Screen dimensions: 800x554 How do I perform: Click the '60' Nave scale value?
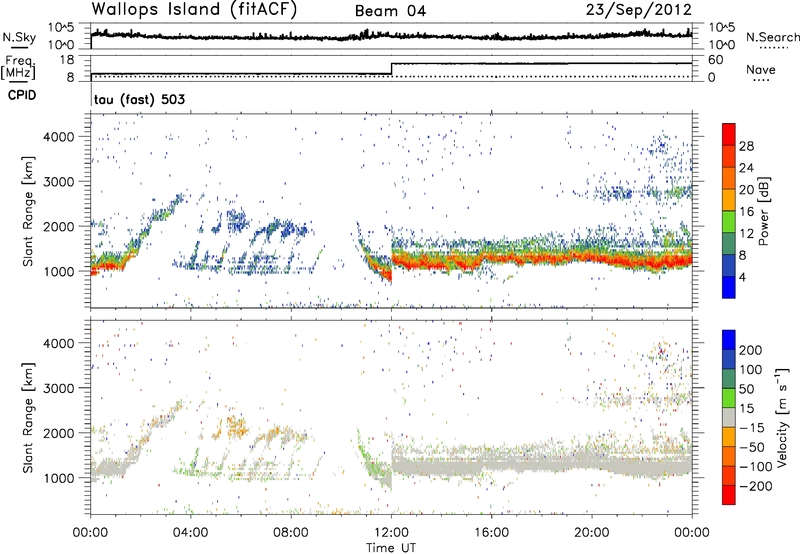tap(715, 60)
